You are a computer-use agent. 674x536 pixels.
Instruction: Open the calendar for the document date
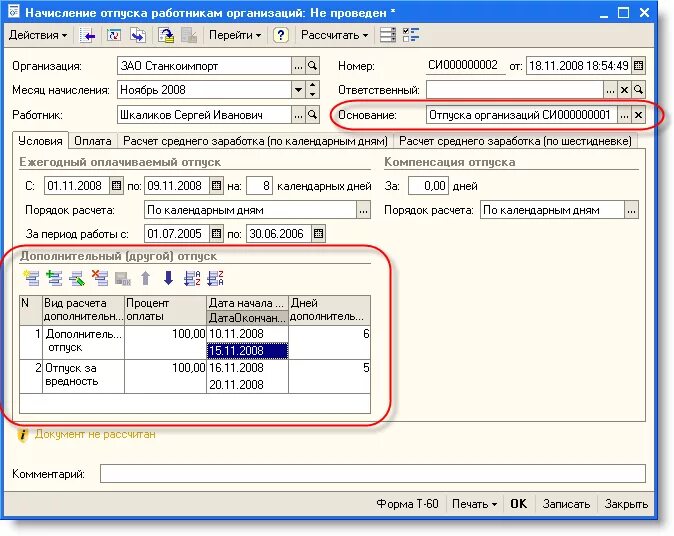(x=638, y=66)
